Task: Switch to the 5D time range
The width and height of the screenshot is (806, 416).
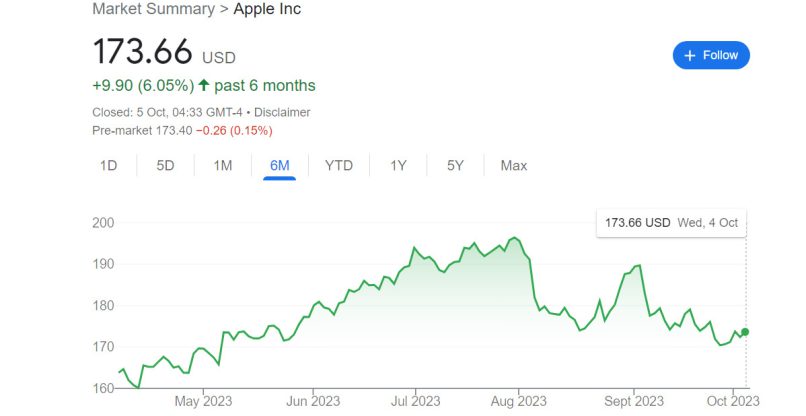Action: tap(165, 165)
